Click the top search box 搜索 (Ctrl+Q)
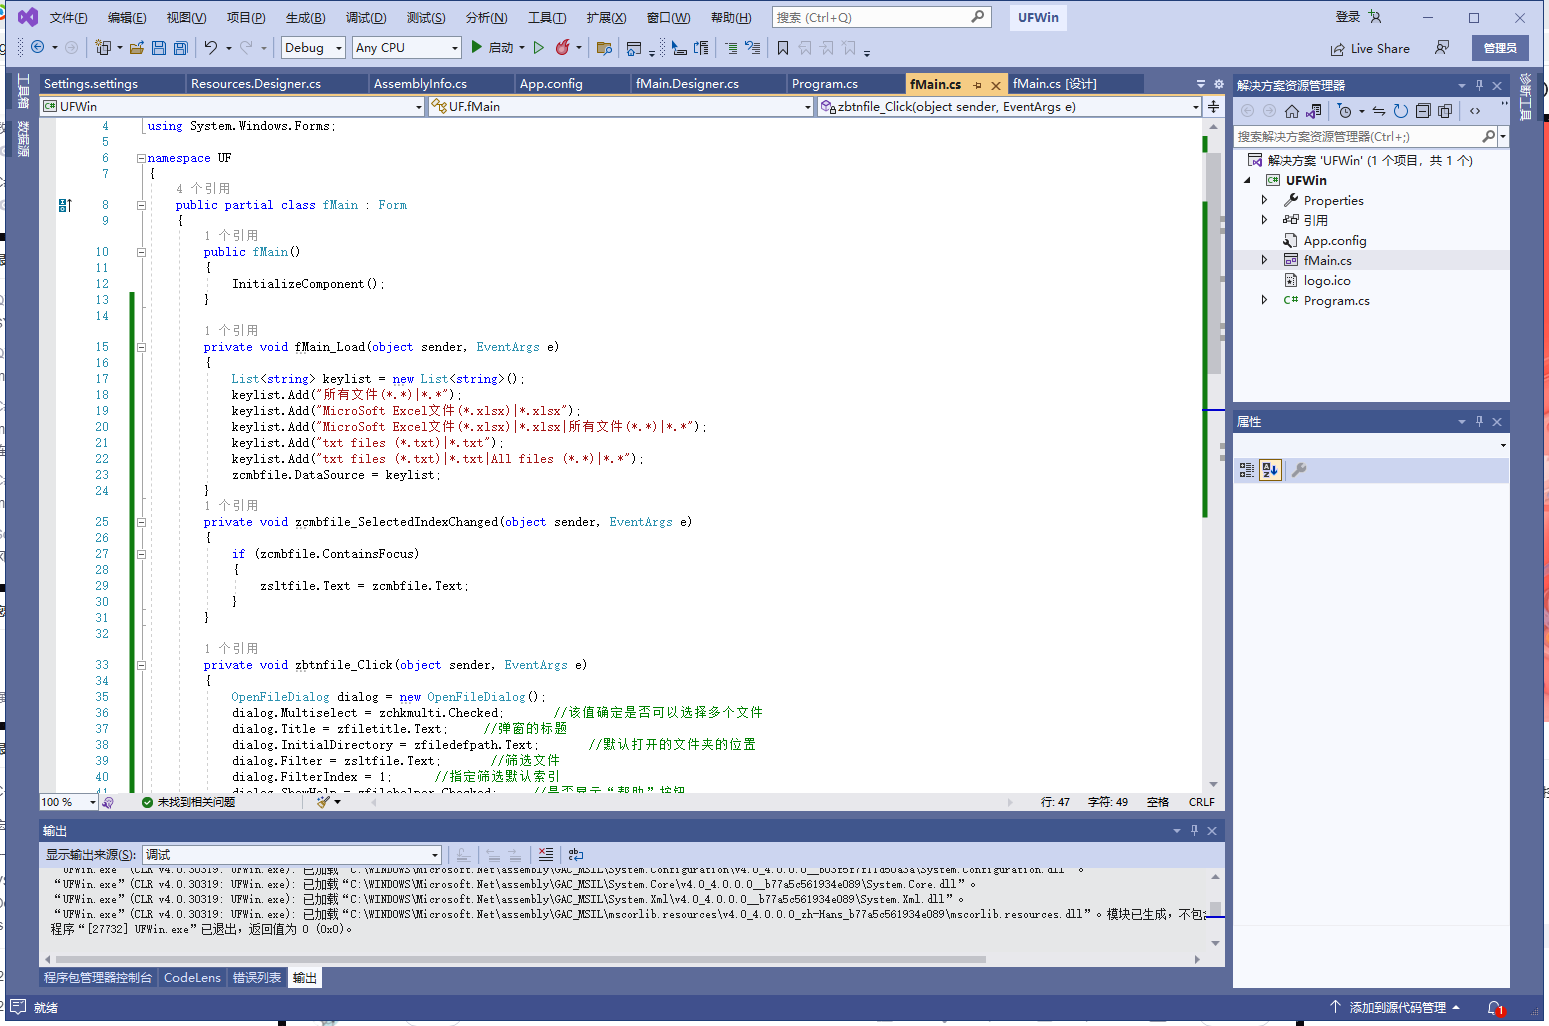The width and height of the screenshot is (1549, 1026). tap(881, 17)
